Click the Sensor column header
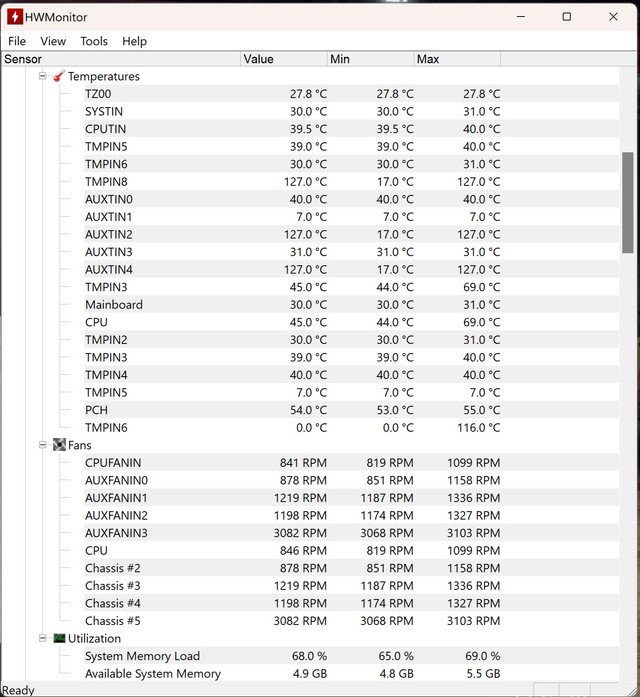Image resolution: width=640 pixels, height=697 pixels. click(x=120, y=59)
